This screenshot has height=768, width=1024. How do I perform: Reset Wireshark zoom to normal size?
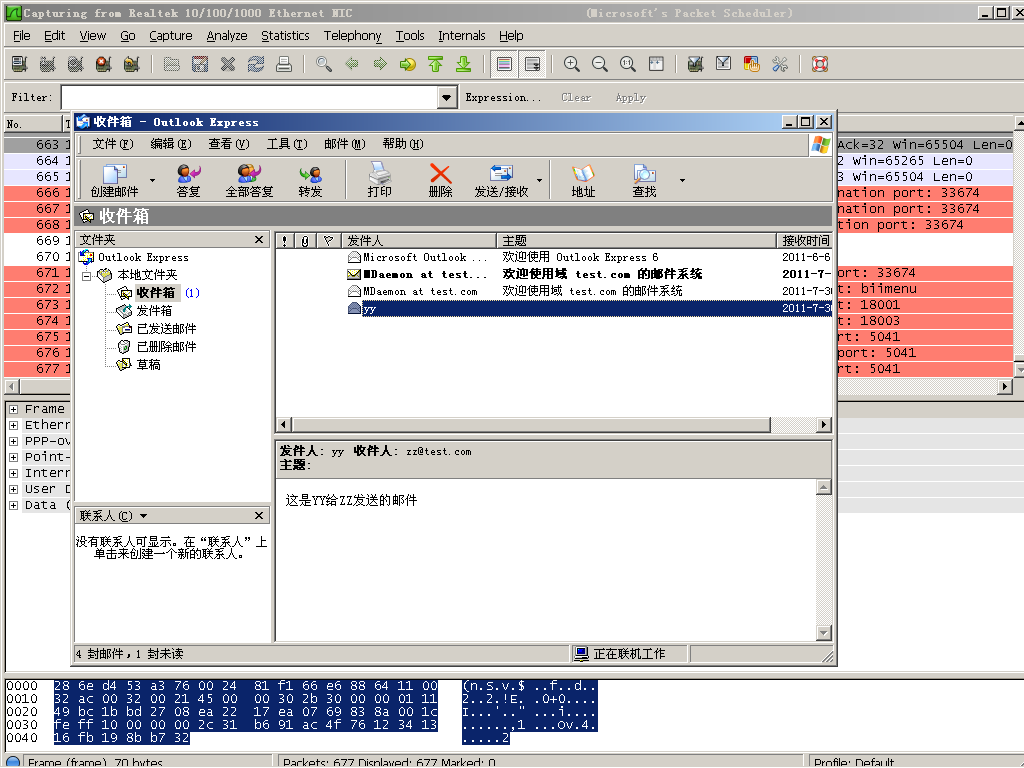point(628,64)
